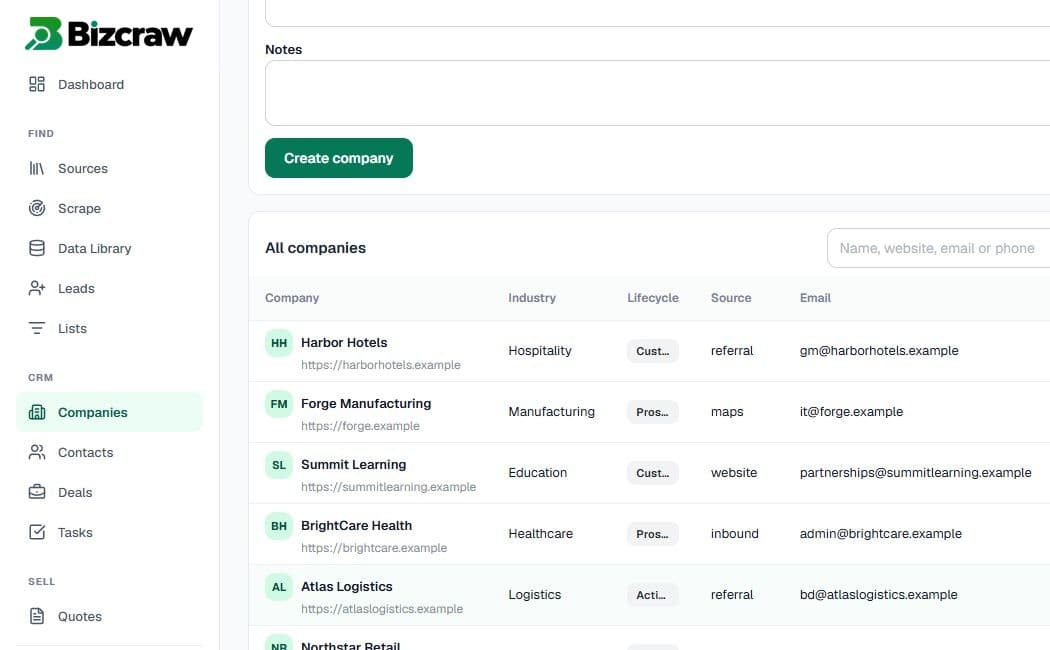Click bd@atlaslogistics.example email

click(879, 594)
